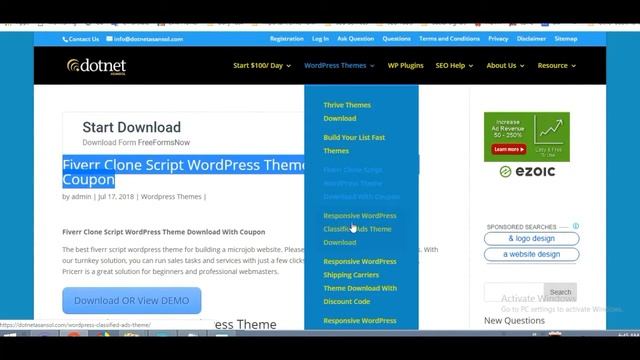Viewport: 640px width, 360px height.
Task: Expand the WordPress Themes menu
Action: point(339,66)
